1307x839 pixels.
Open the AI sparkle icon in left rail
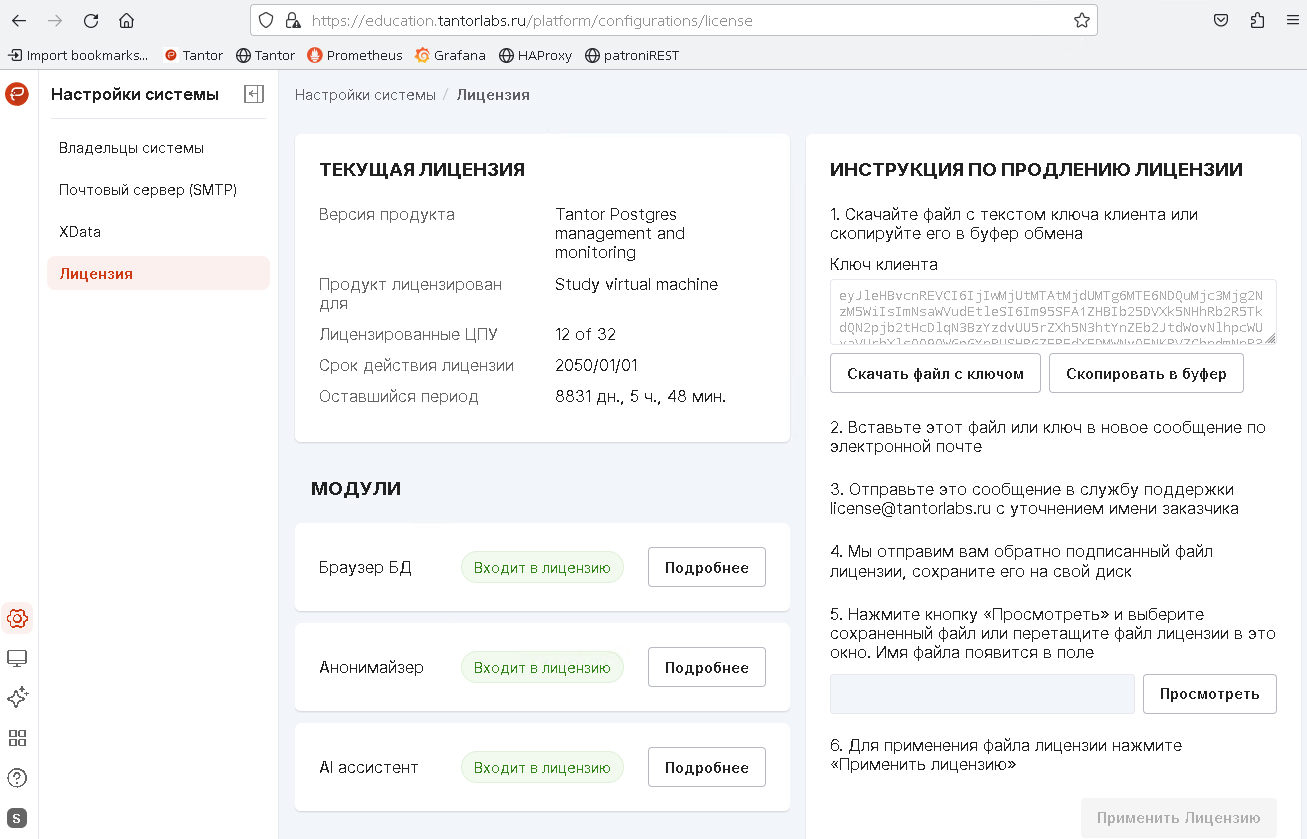click(17, 698)
